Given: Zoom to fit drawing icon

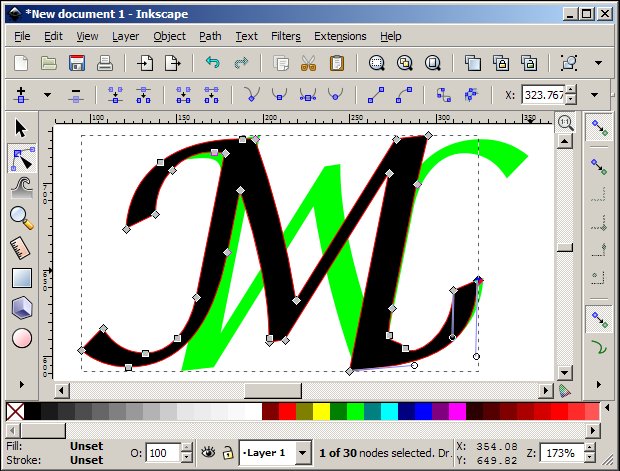Looking at the screenshot, I should [405, 63].
